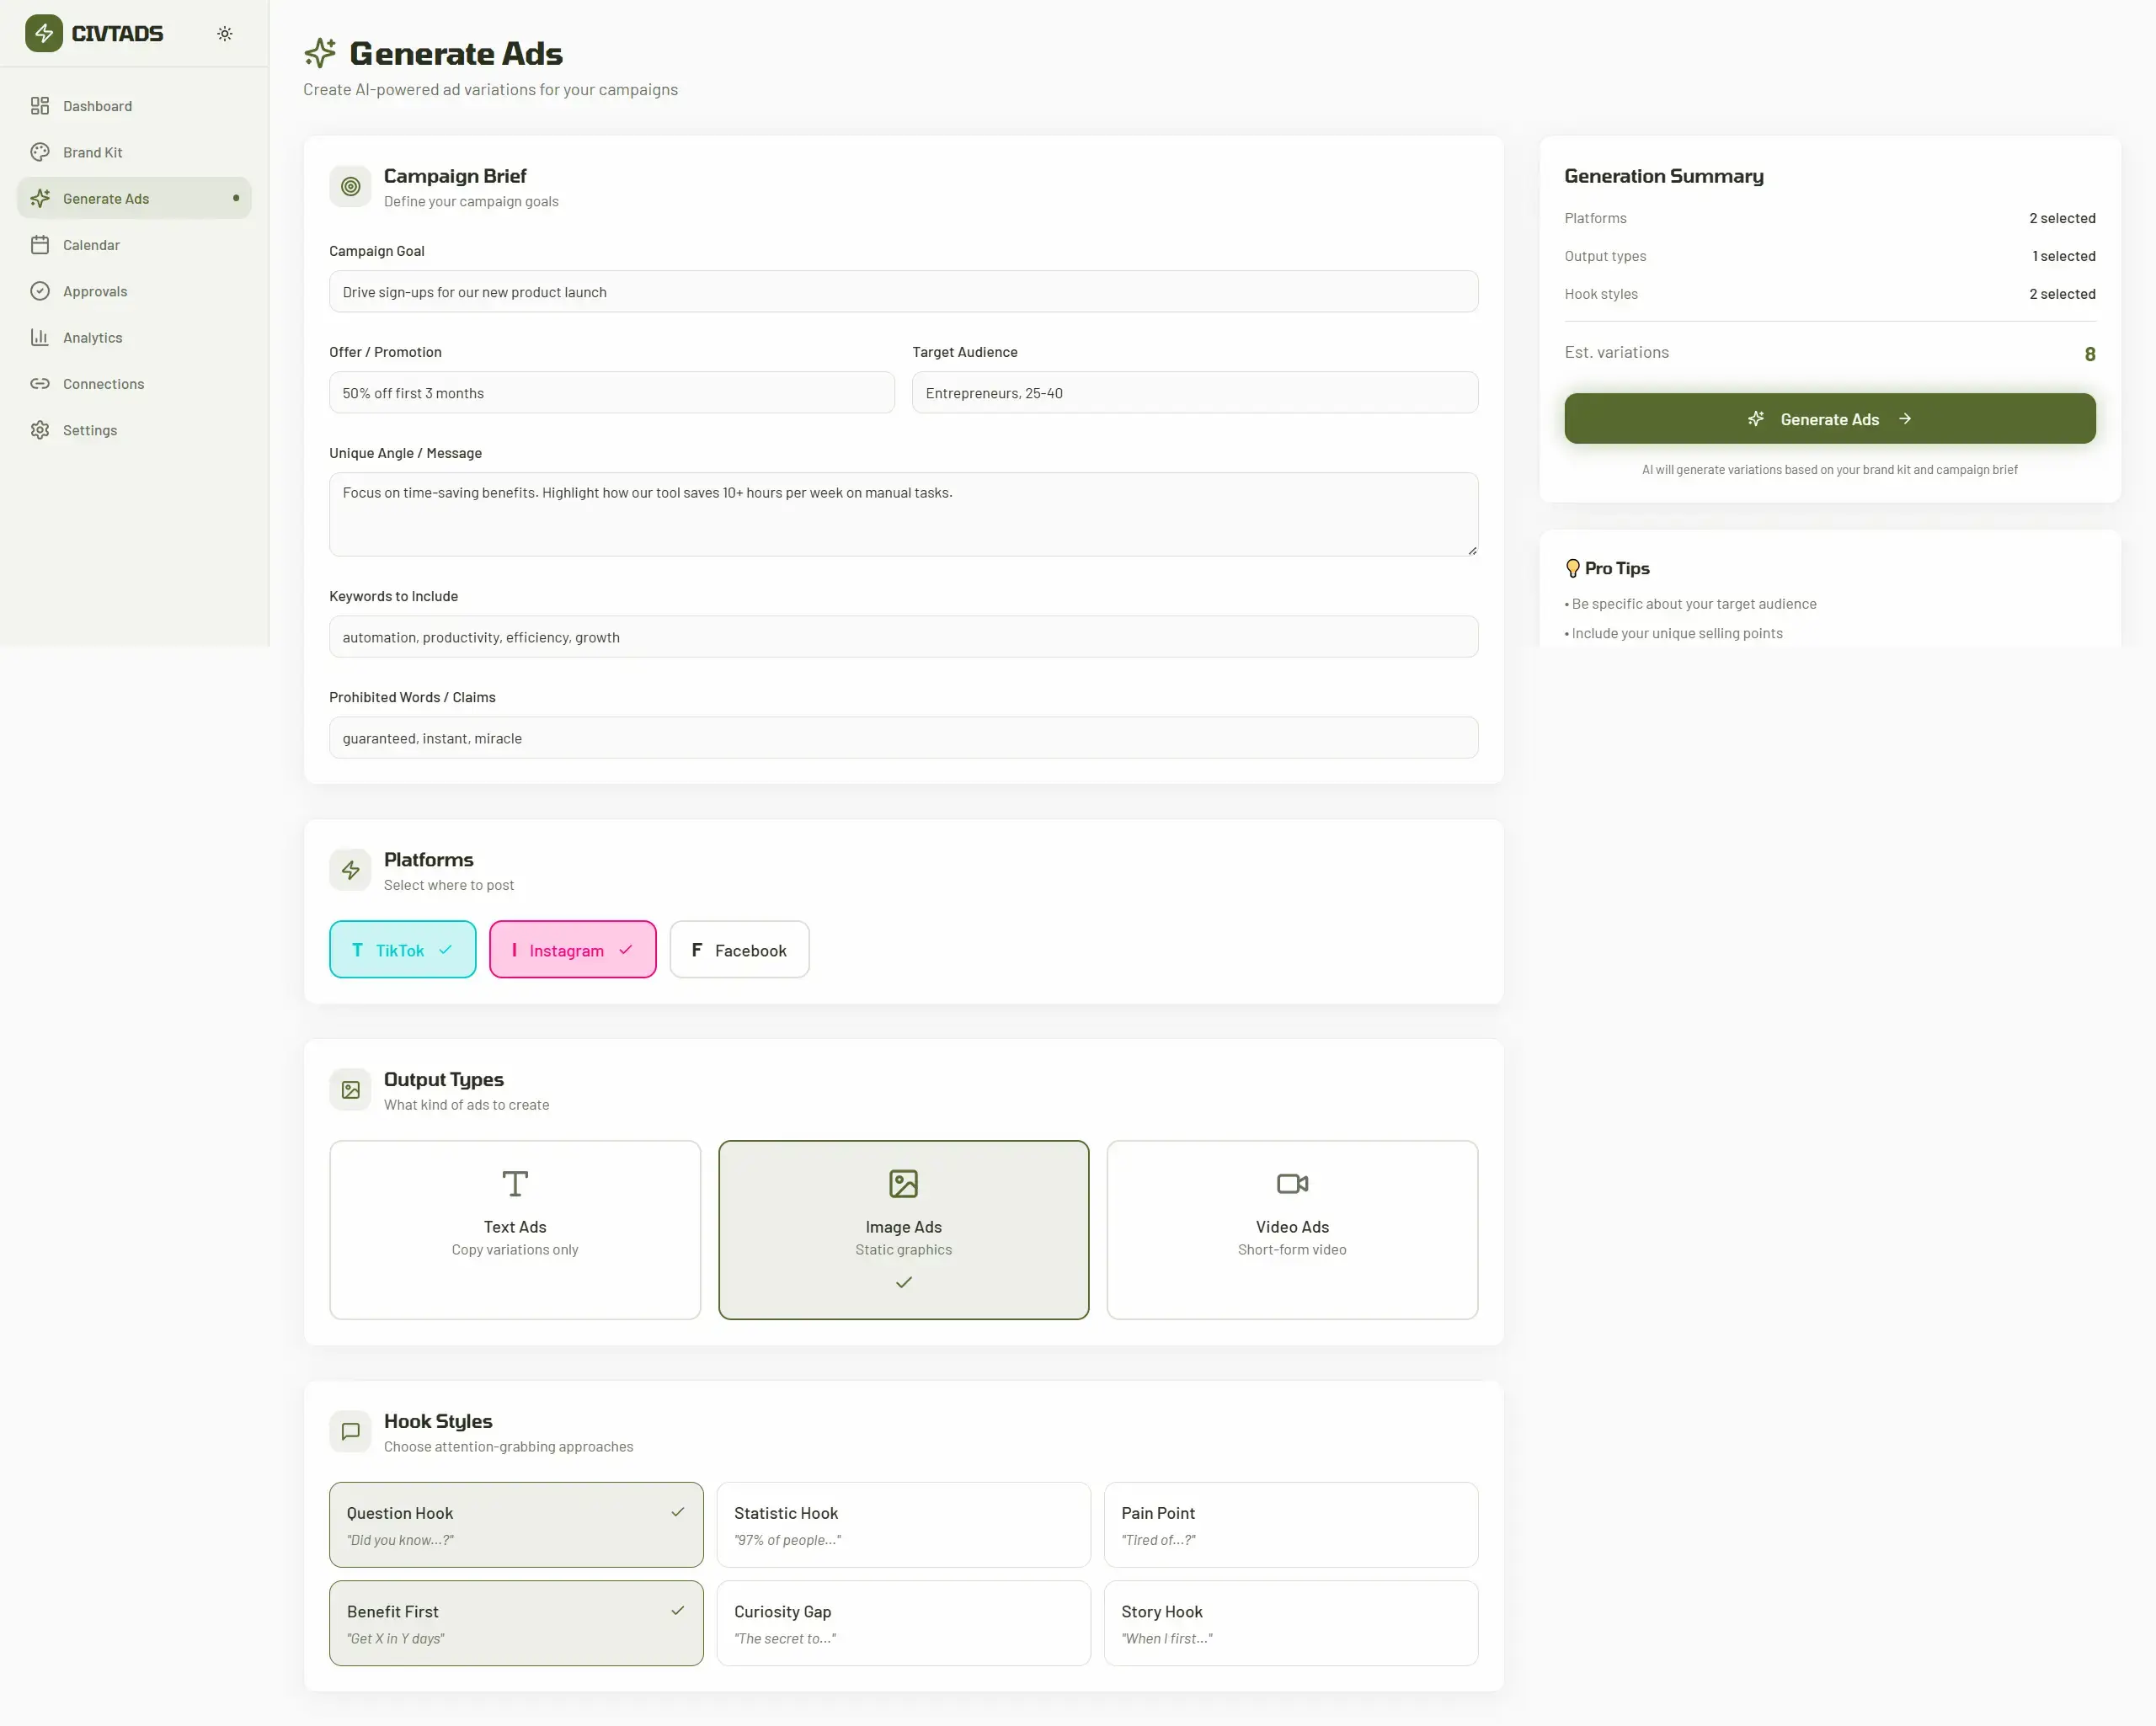Click the Campaign Brief target icon
Viewport: 2156px width, 1726px height.
point(349,186)
